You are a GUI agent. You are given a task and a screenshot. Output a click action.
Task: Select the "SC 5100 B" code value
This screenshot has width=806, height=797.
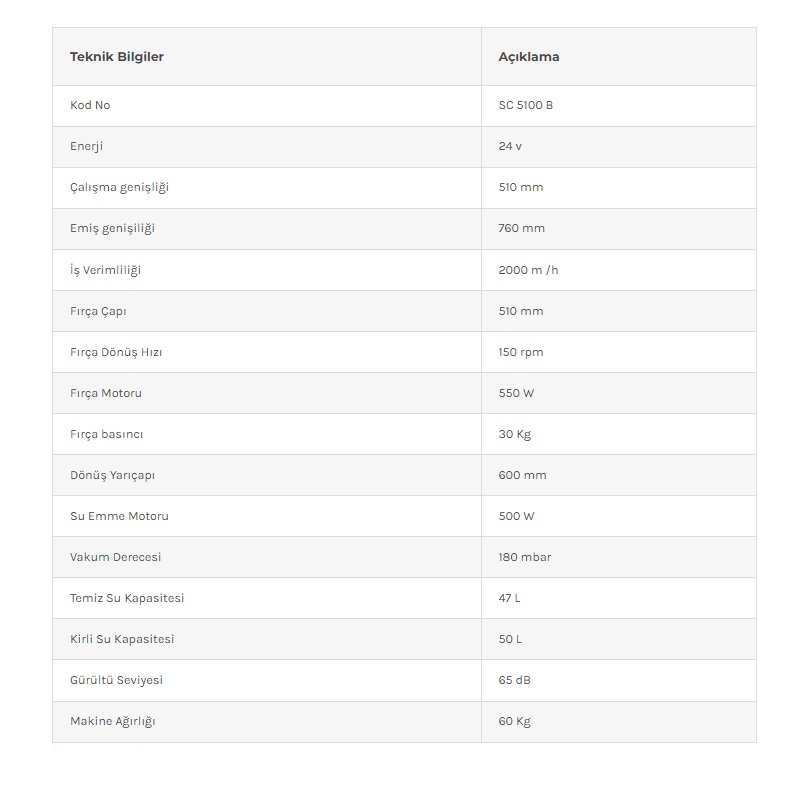click(x=525, y=105)
